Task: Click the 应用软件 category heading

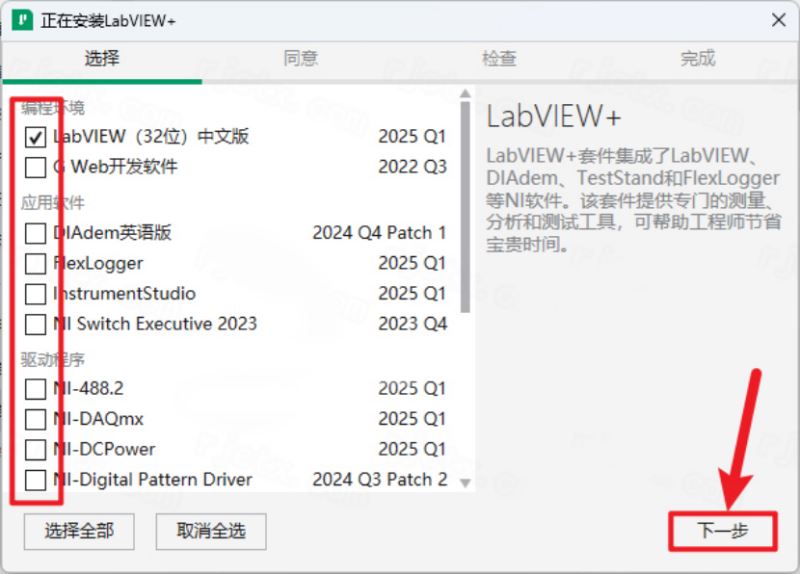Action: pos(53,203)
